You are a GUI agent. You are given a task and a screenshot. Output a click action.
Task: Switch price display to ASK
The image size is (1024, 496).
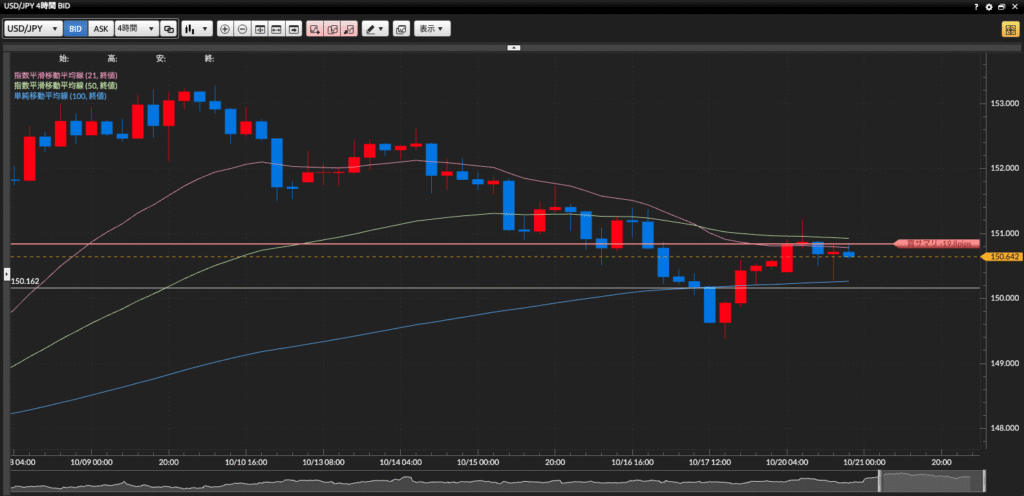point(100,29)
